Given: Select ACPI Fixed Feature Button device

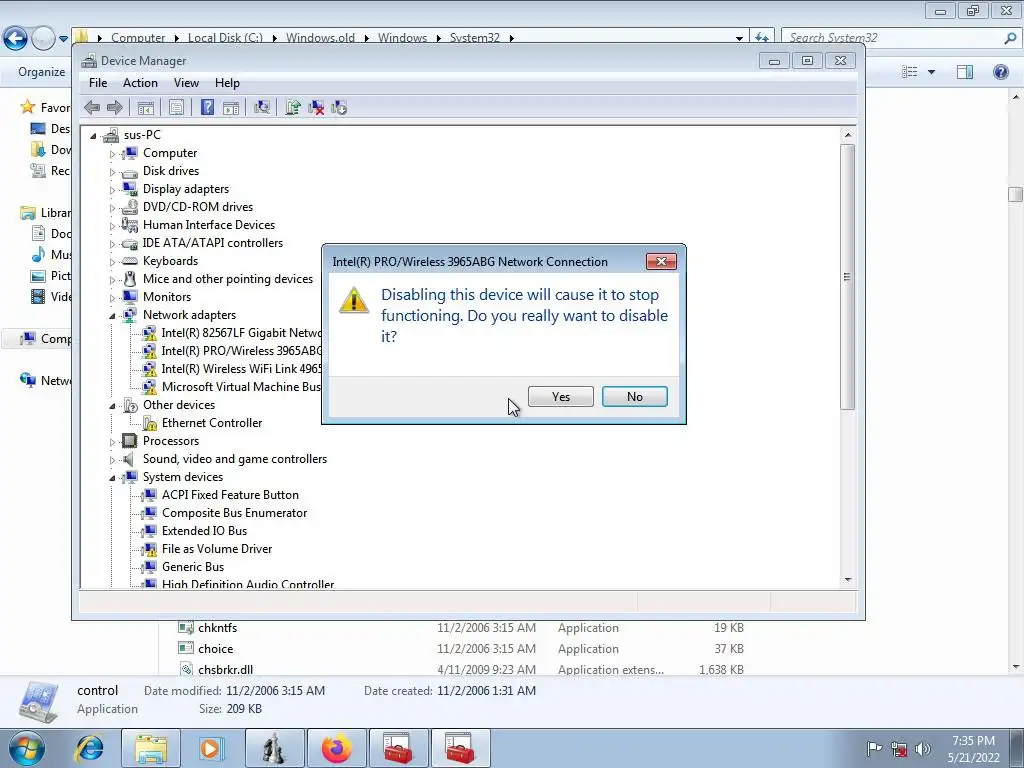Looking at the screenshot, I should coord(230,494).
